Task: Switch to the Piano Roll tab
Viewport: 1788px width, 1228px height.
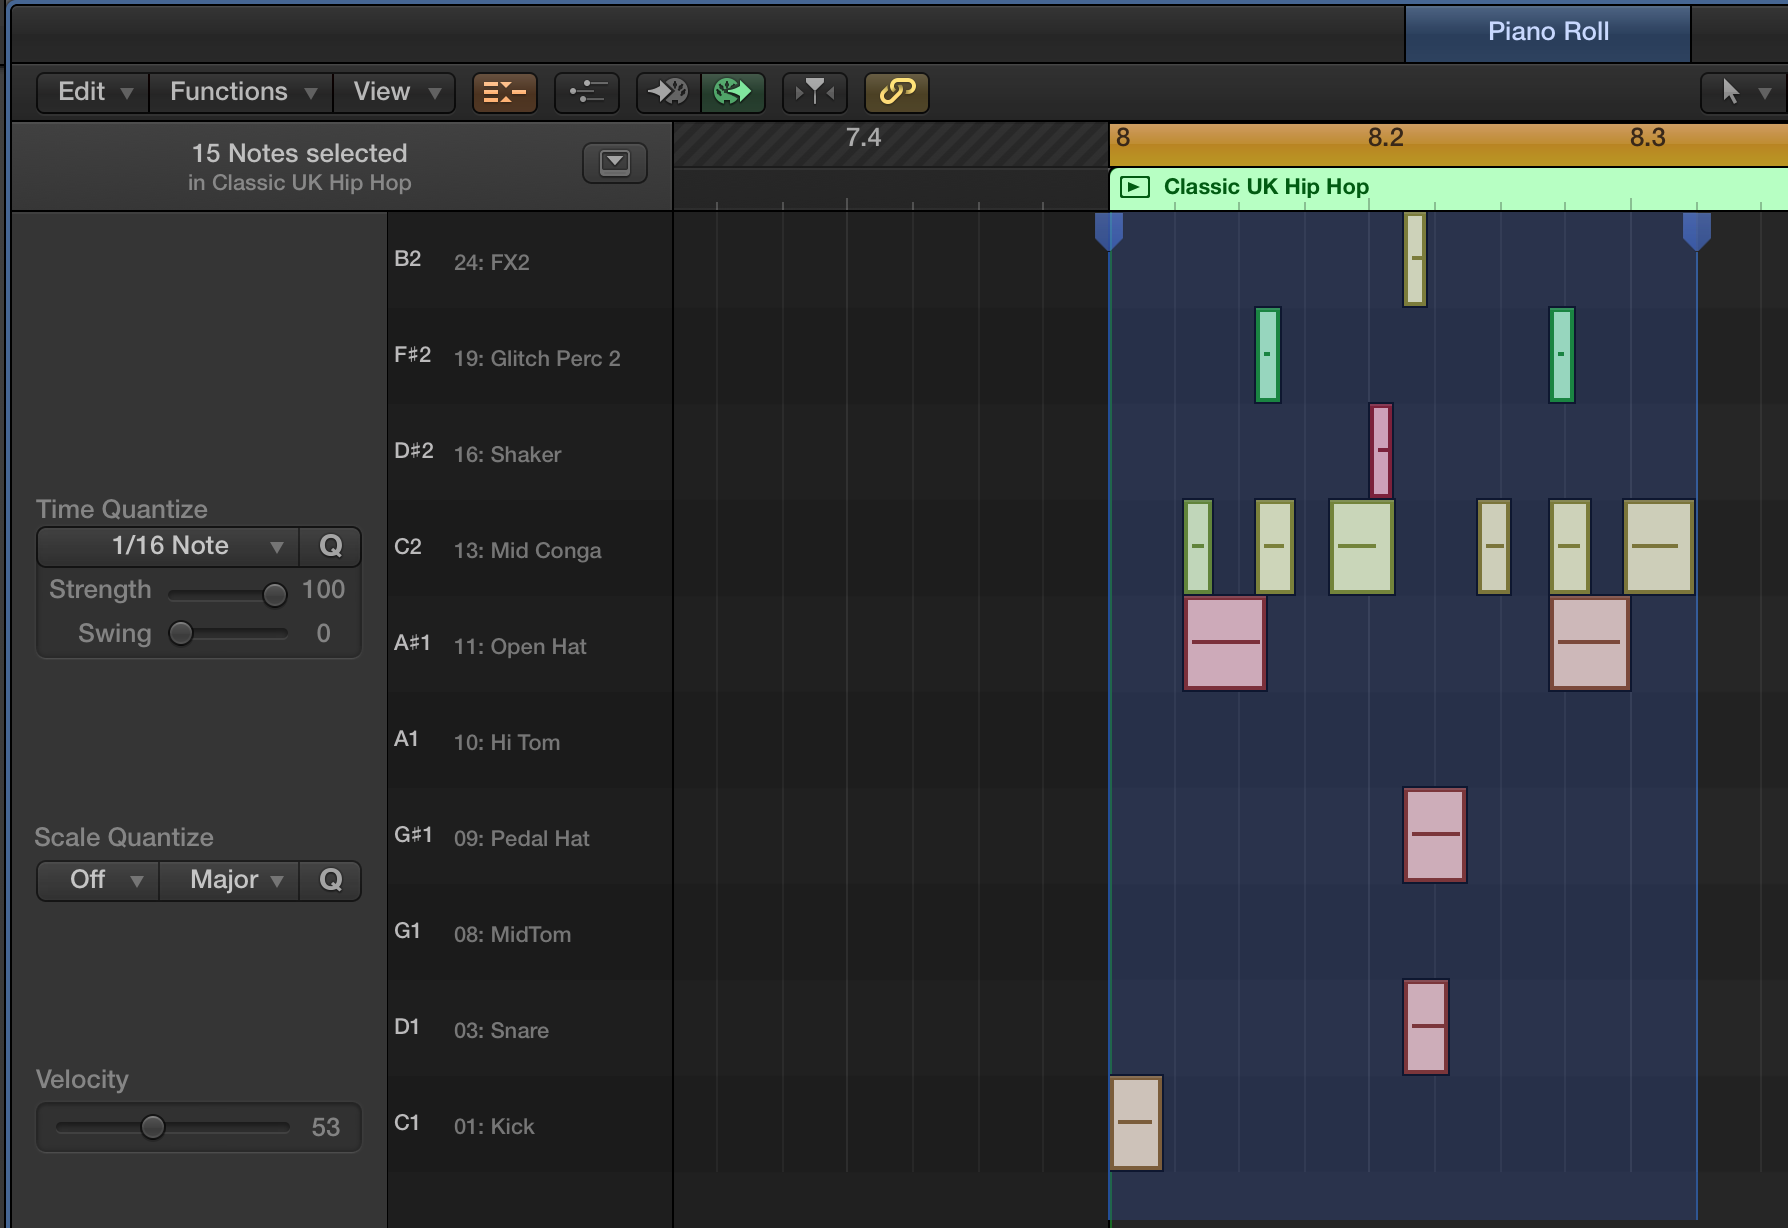Action: (x=1548, y=32)
